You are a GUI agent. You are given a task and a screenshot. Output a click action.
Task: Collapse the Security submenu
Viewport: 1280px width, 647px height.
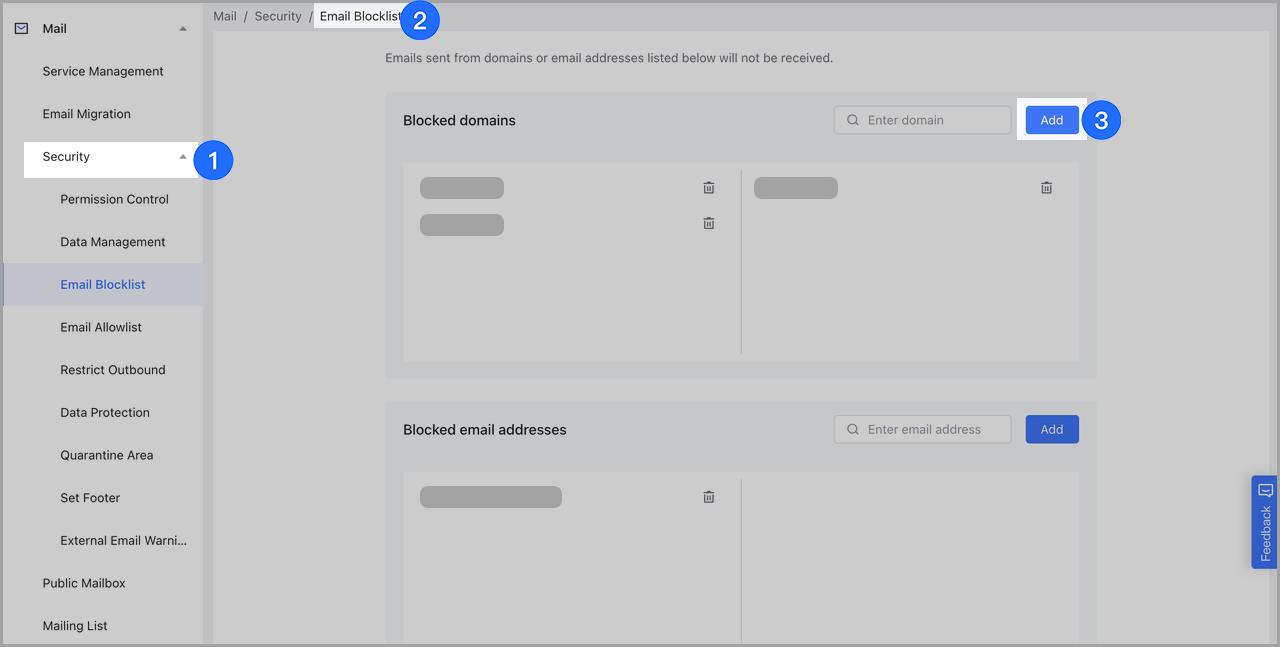coord(182,156)
